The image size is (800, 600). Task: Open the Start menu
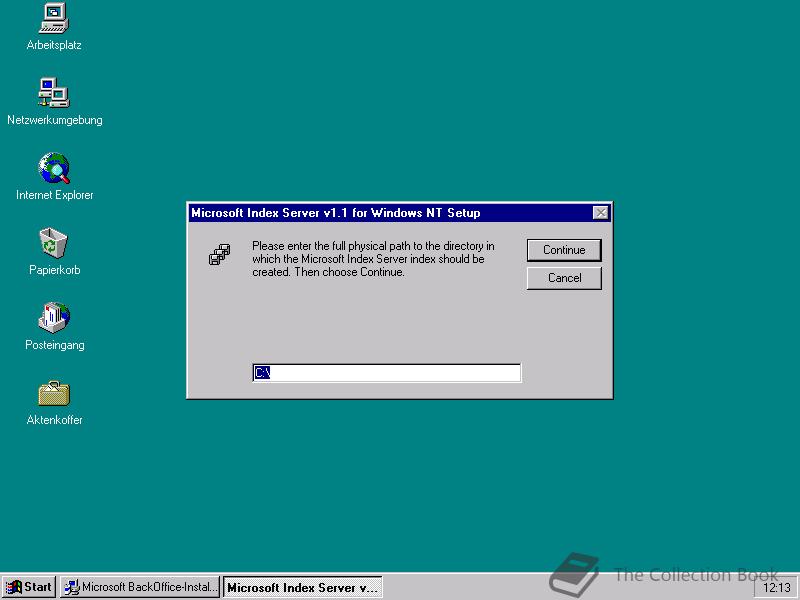point(29,587)
